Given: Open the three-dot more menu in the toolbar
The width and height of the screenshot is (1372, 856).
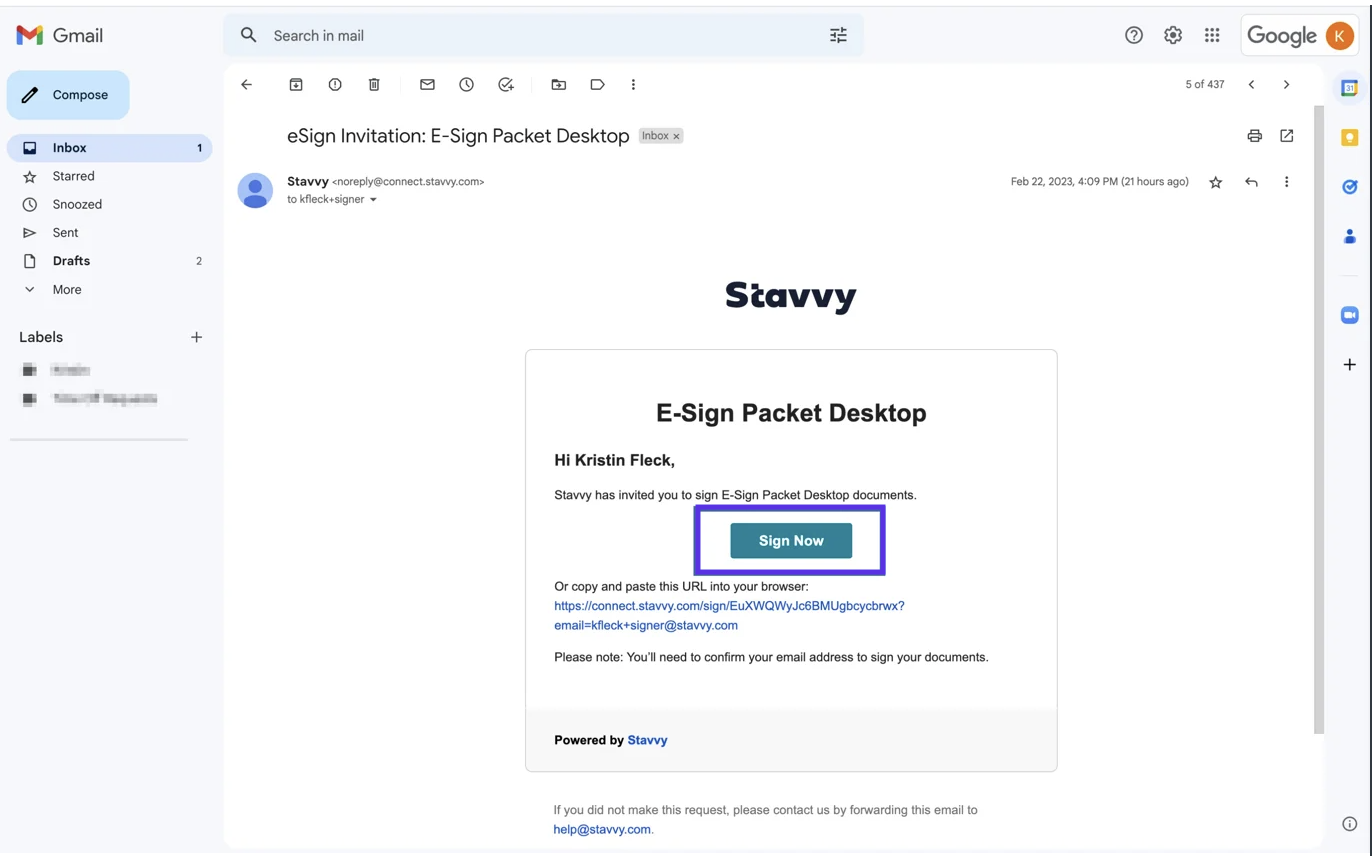Looking at the screenshot, I should 633,85.
